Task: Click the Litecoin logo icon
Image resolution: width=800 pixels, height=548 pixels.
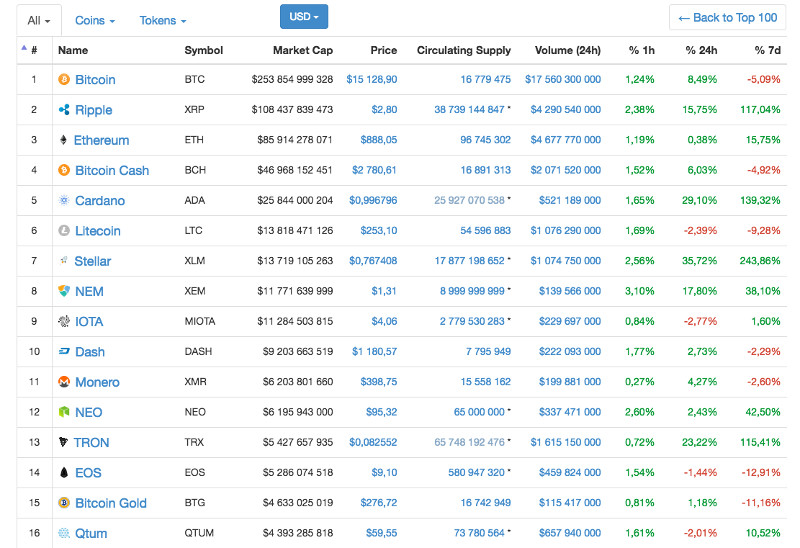Action: click(64, 231)
